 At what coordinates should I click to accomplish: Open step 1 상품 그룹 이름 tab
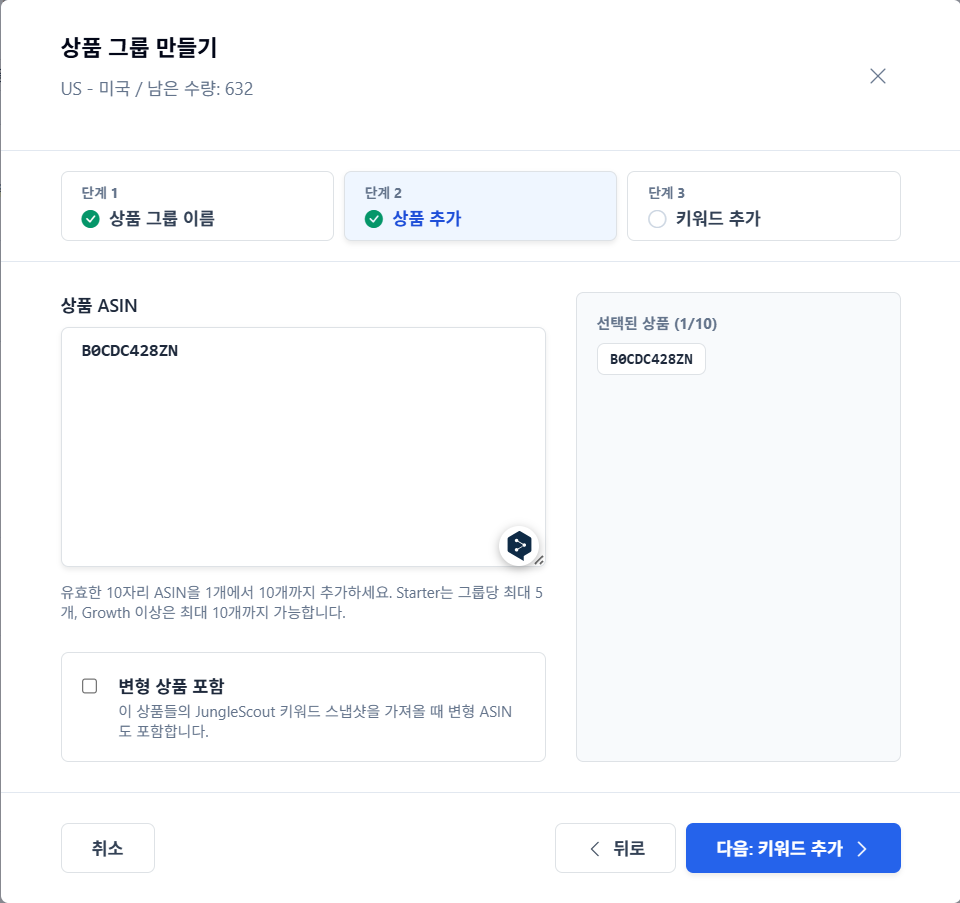pos(197,206)
